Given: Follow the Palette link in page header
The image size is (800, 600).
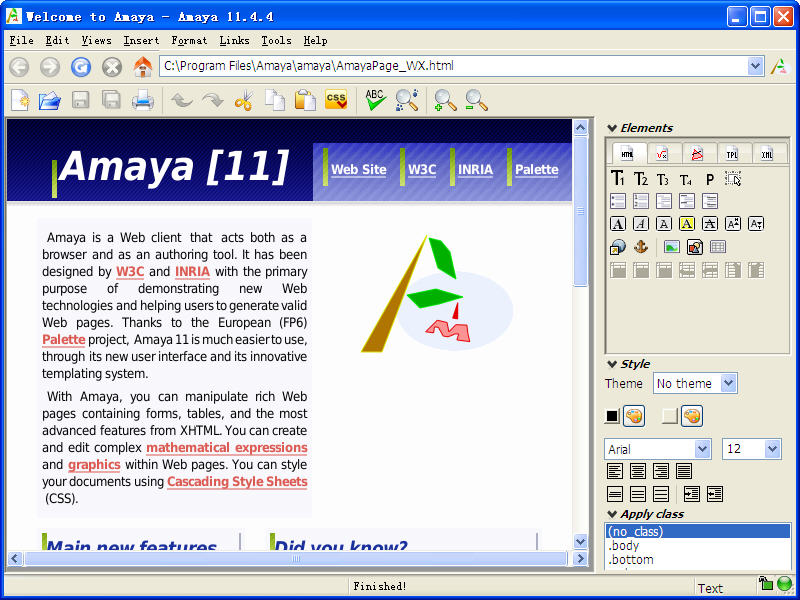Looking at the screenshot, I should 537,169.
